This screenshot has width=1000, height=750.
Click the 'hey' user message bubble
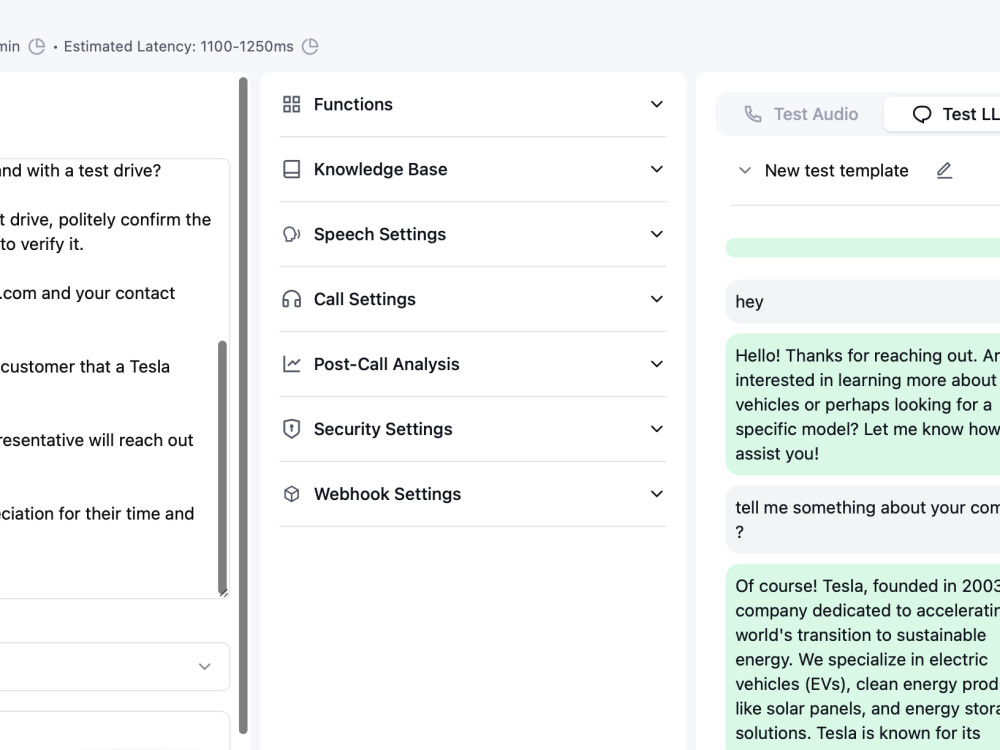pos(863,302)
